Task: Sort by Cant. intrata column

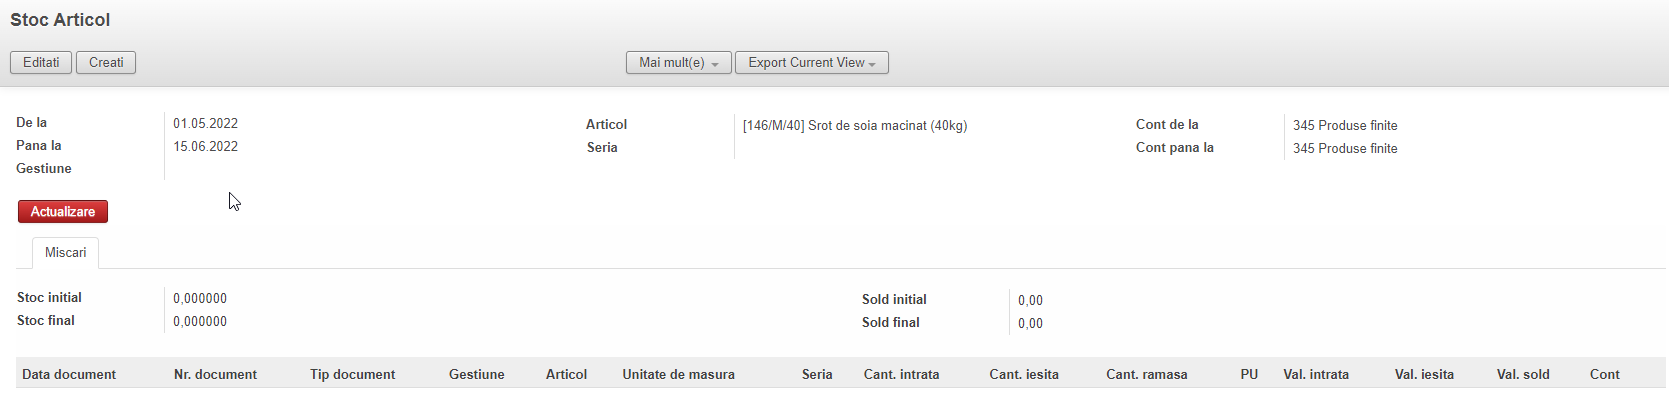Action: [901, 375]
